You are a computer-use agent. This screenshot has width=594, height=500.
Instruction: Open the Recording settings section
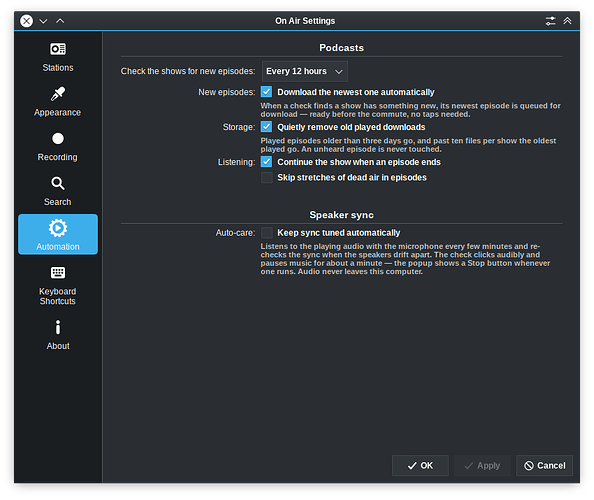tap(58, 147)
